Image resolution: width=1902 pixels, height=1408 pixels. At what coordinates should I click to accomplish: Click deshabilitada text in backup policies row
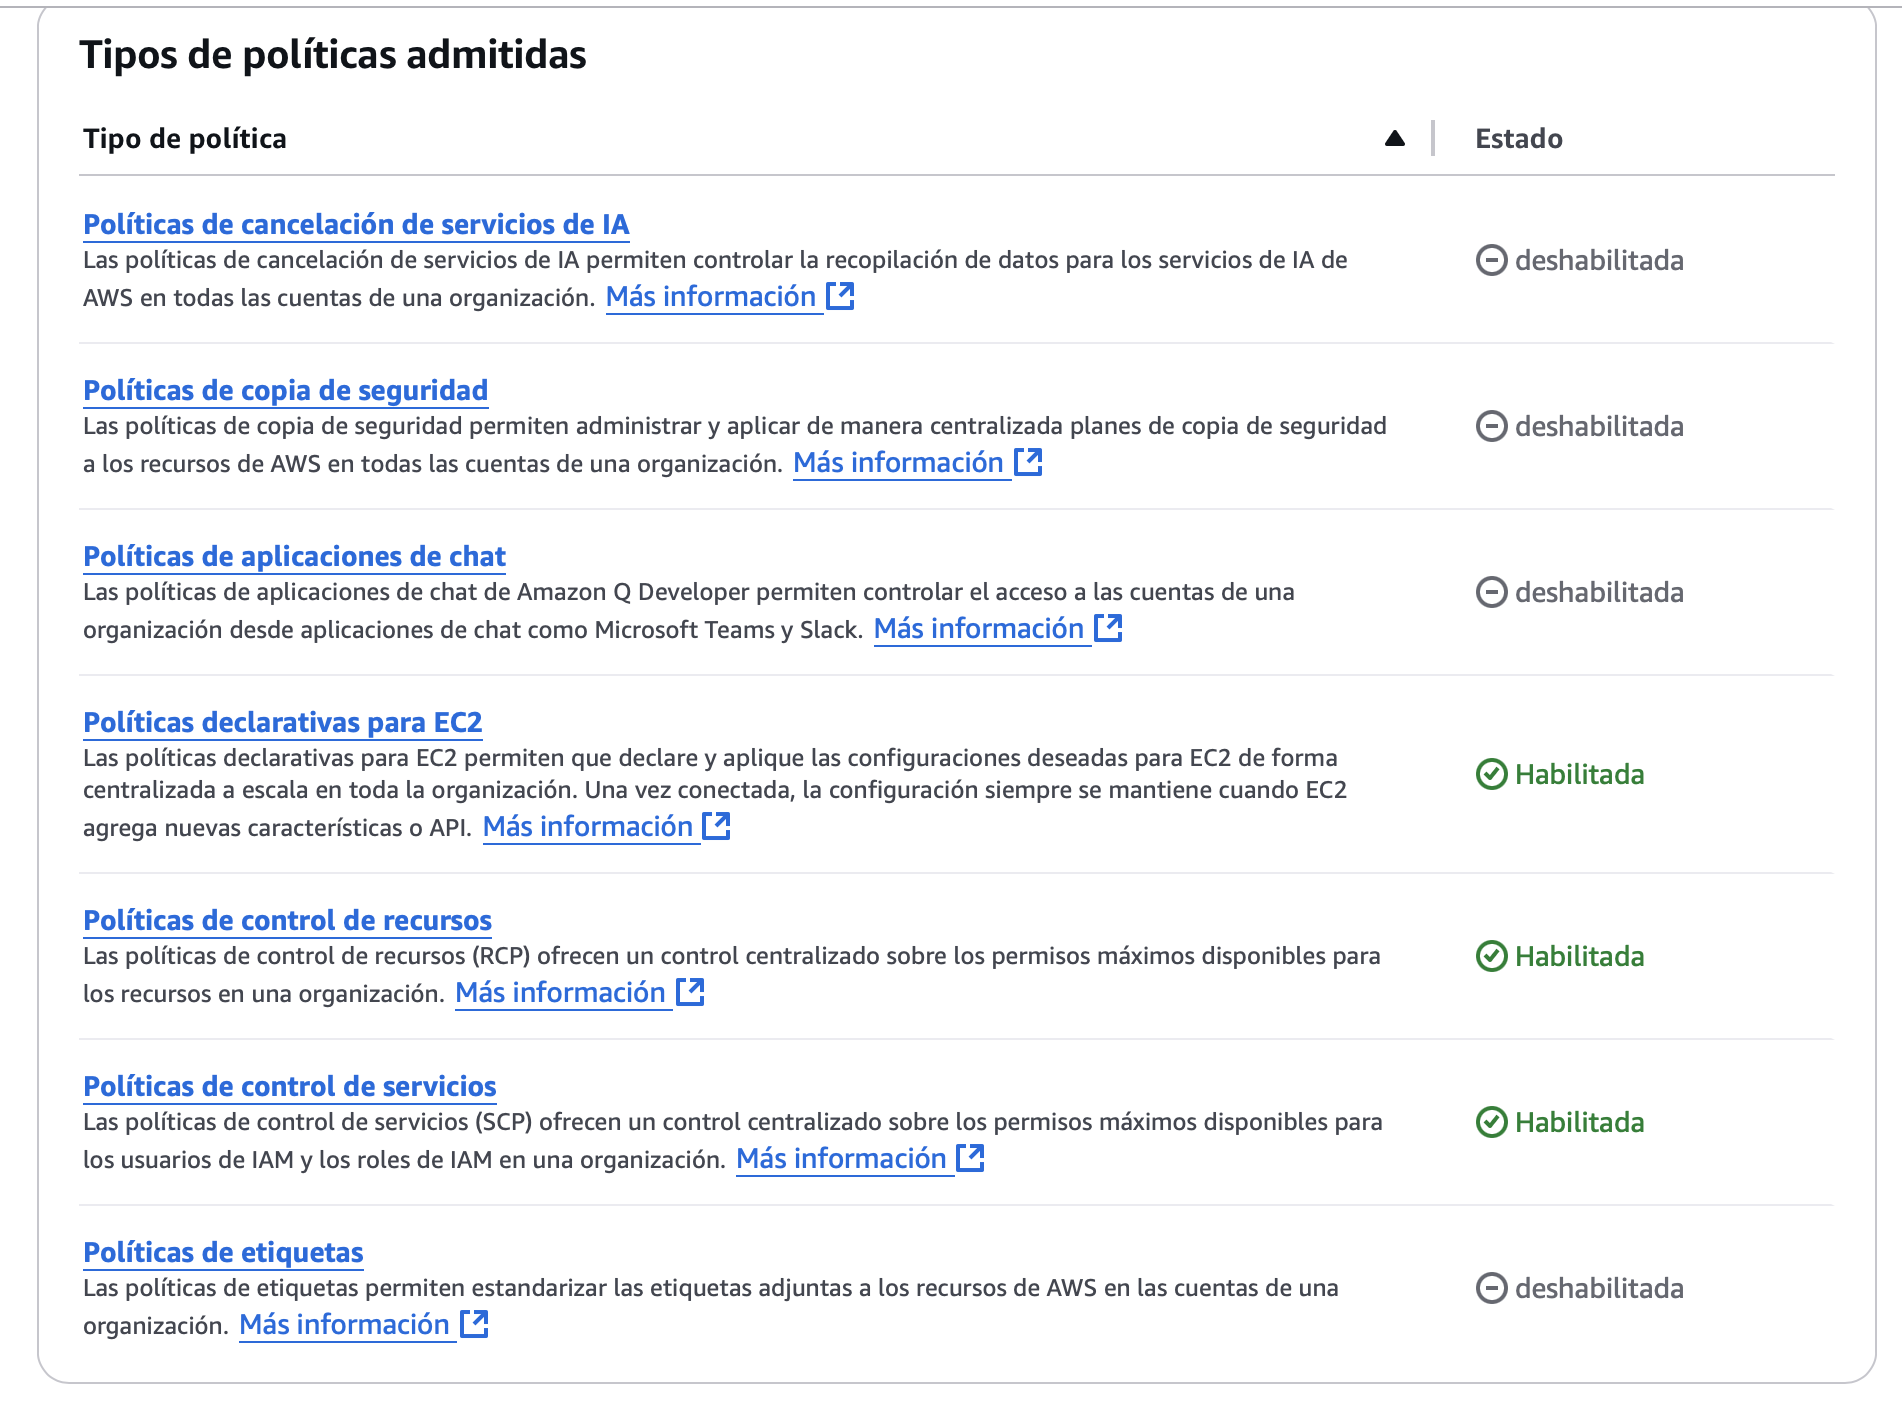tap(1599, 426)
